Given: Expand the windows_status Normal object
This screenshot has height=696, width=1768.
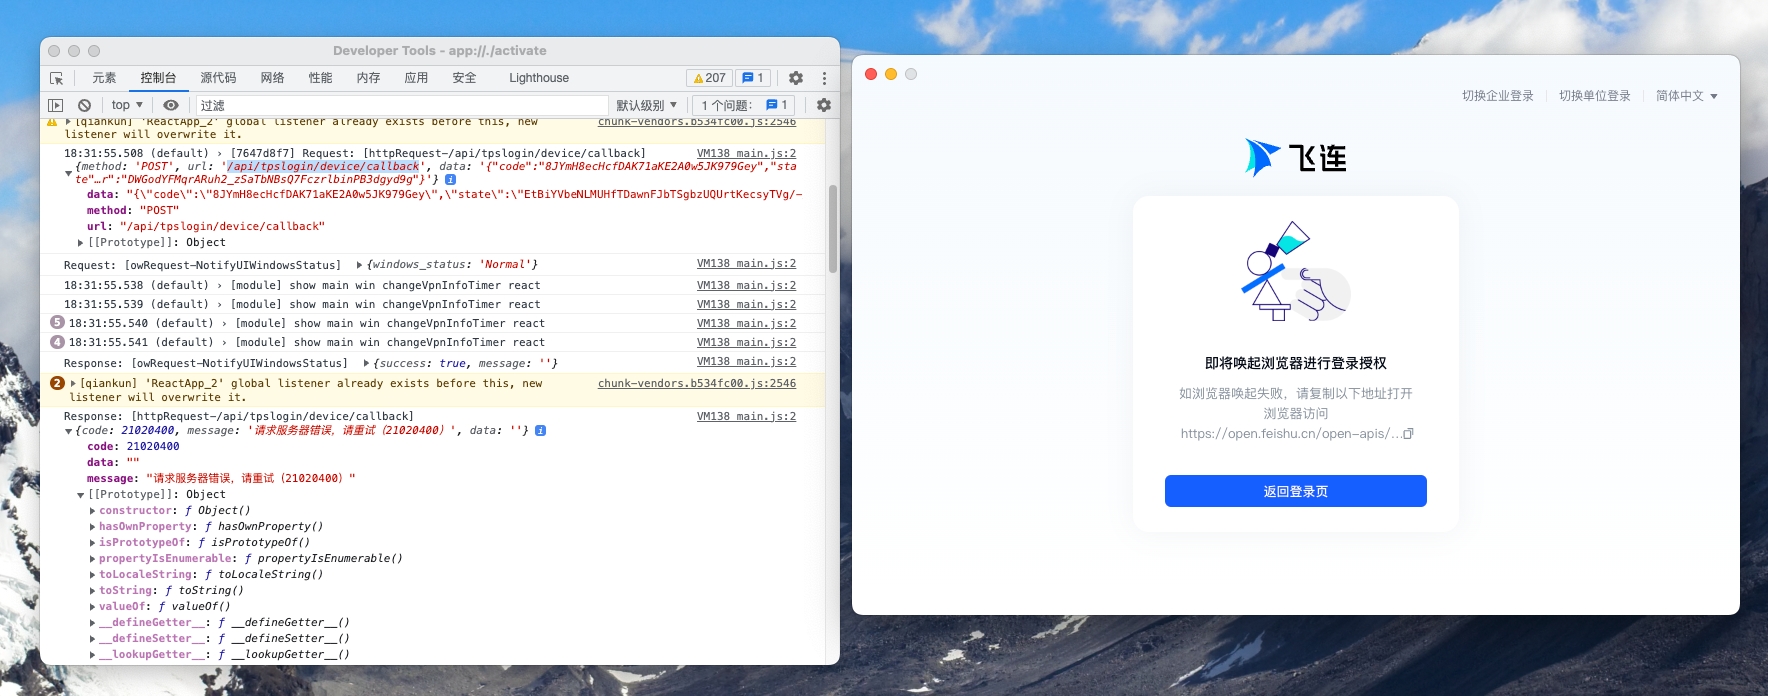Looking at the screenshot, I should pos(359,265).
